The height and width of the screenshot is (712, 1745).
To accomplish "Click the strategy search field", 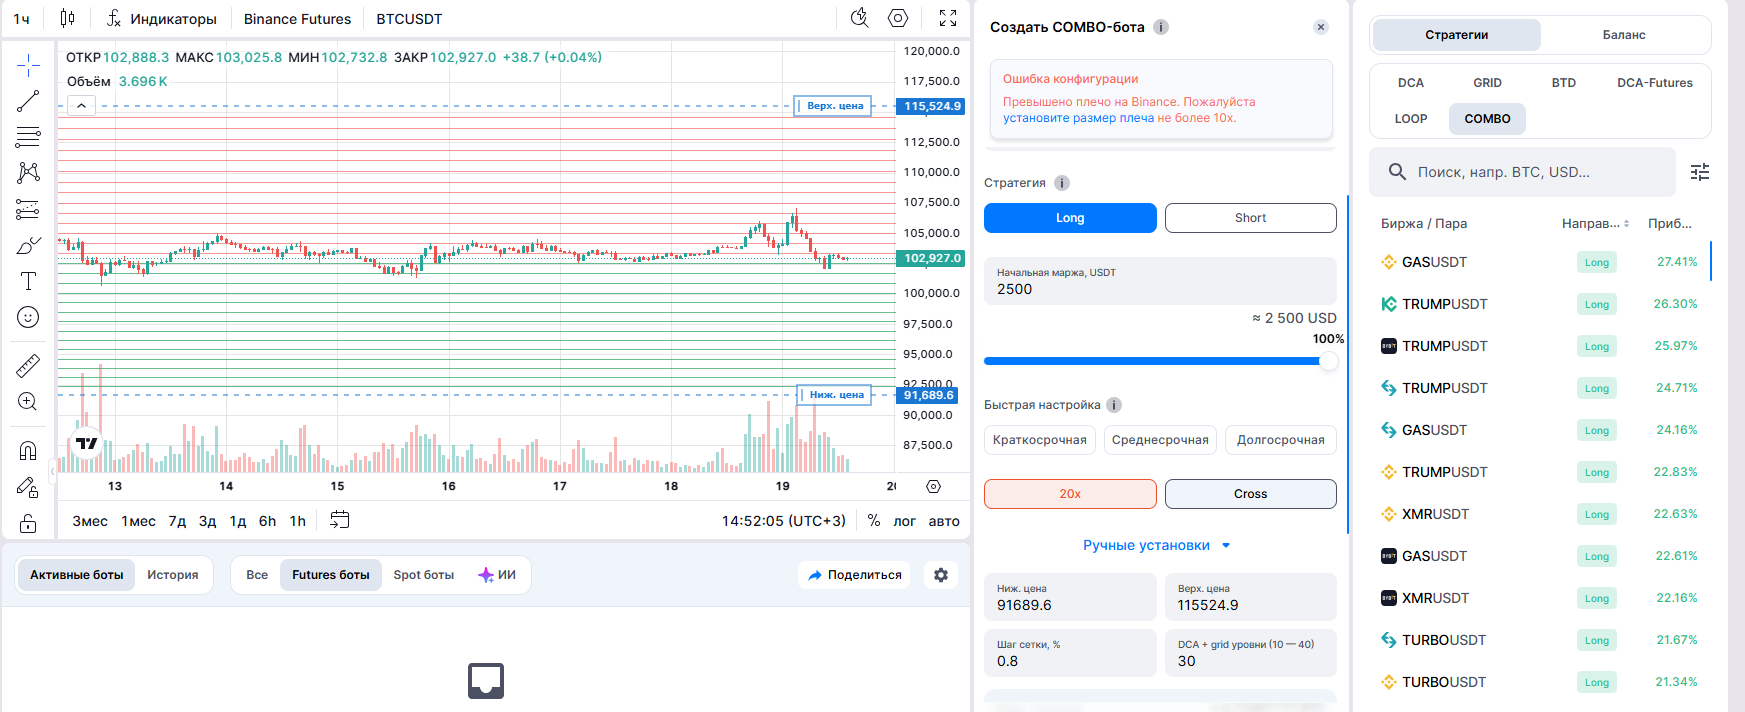I will (x=1522, y=172).
